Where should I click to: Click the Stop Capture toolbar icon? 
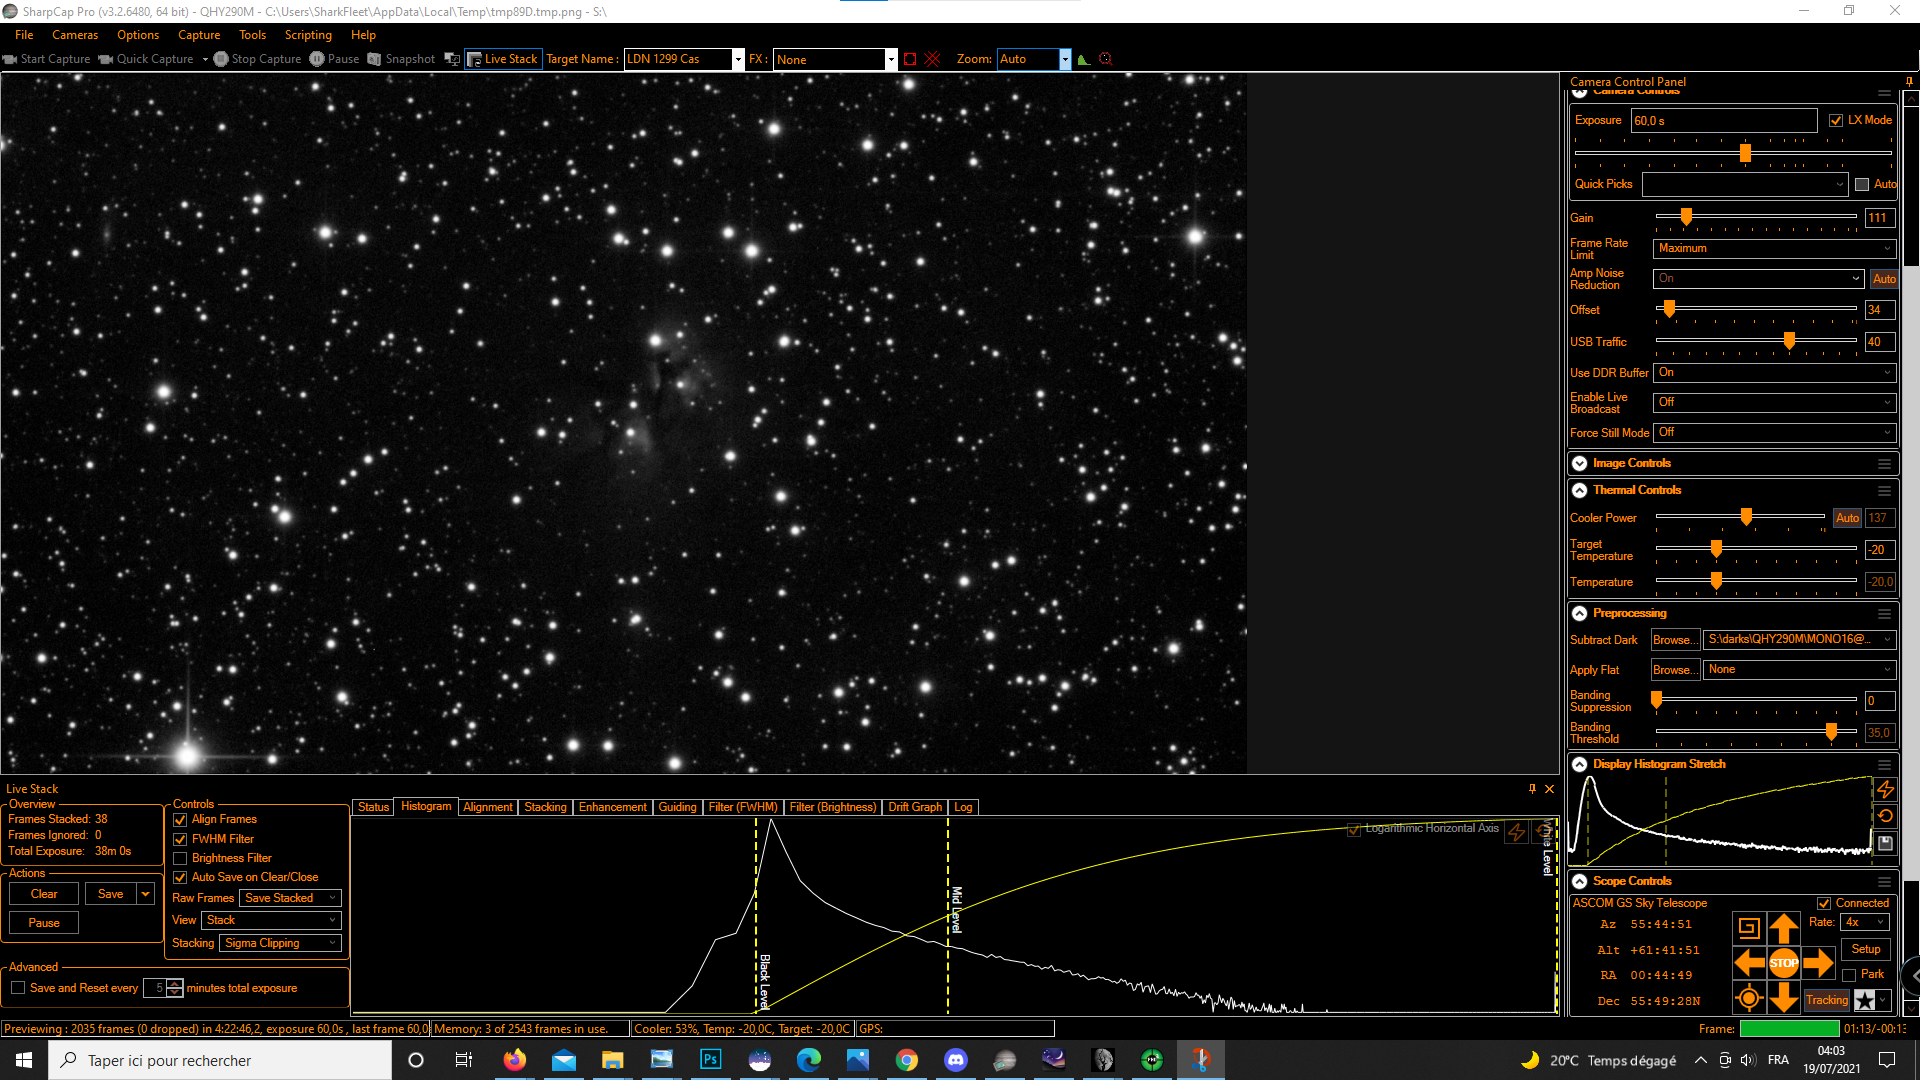pos(221,59)
